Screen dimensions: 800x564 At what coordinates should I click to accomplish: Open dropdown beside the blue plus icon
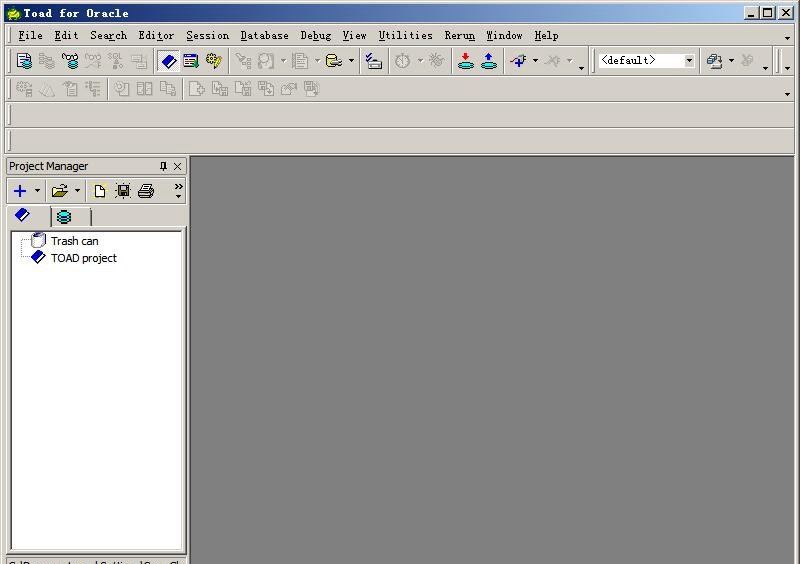coord(37,191)
